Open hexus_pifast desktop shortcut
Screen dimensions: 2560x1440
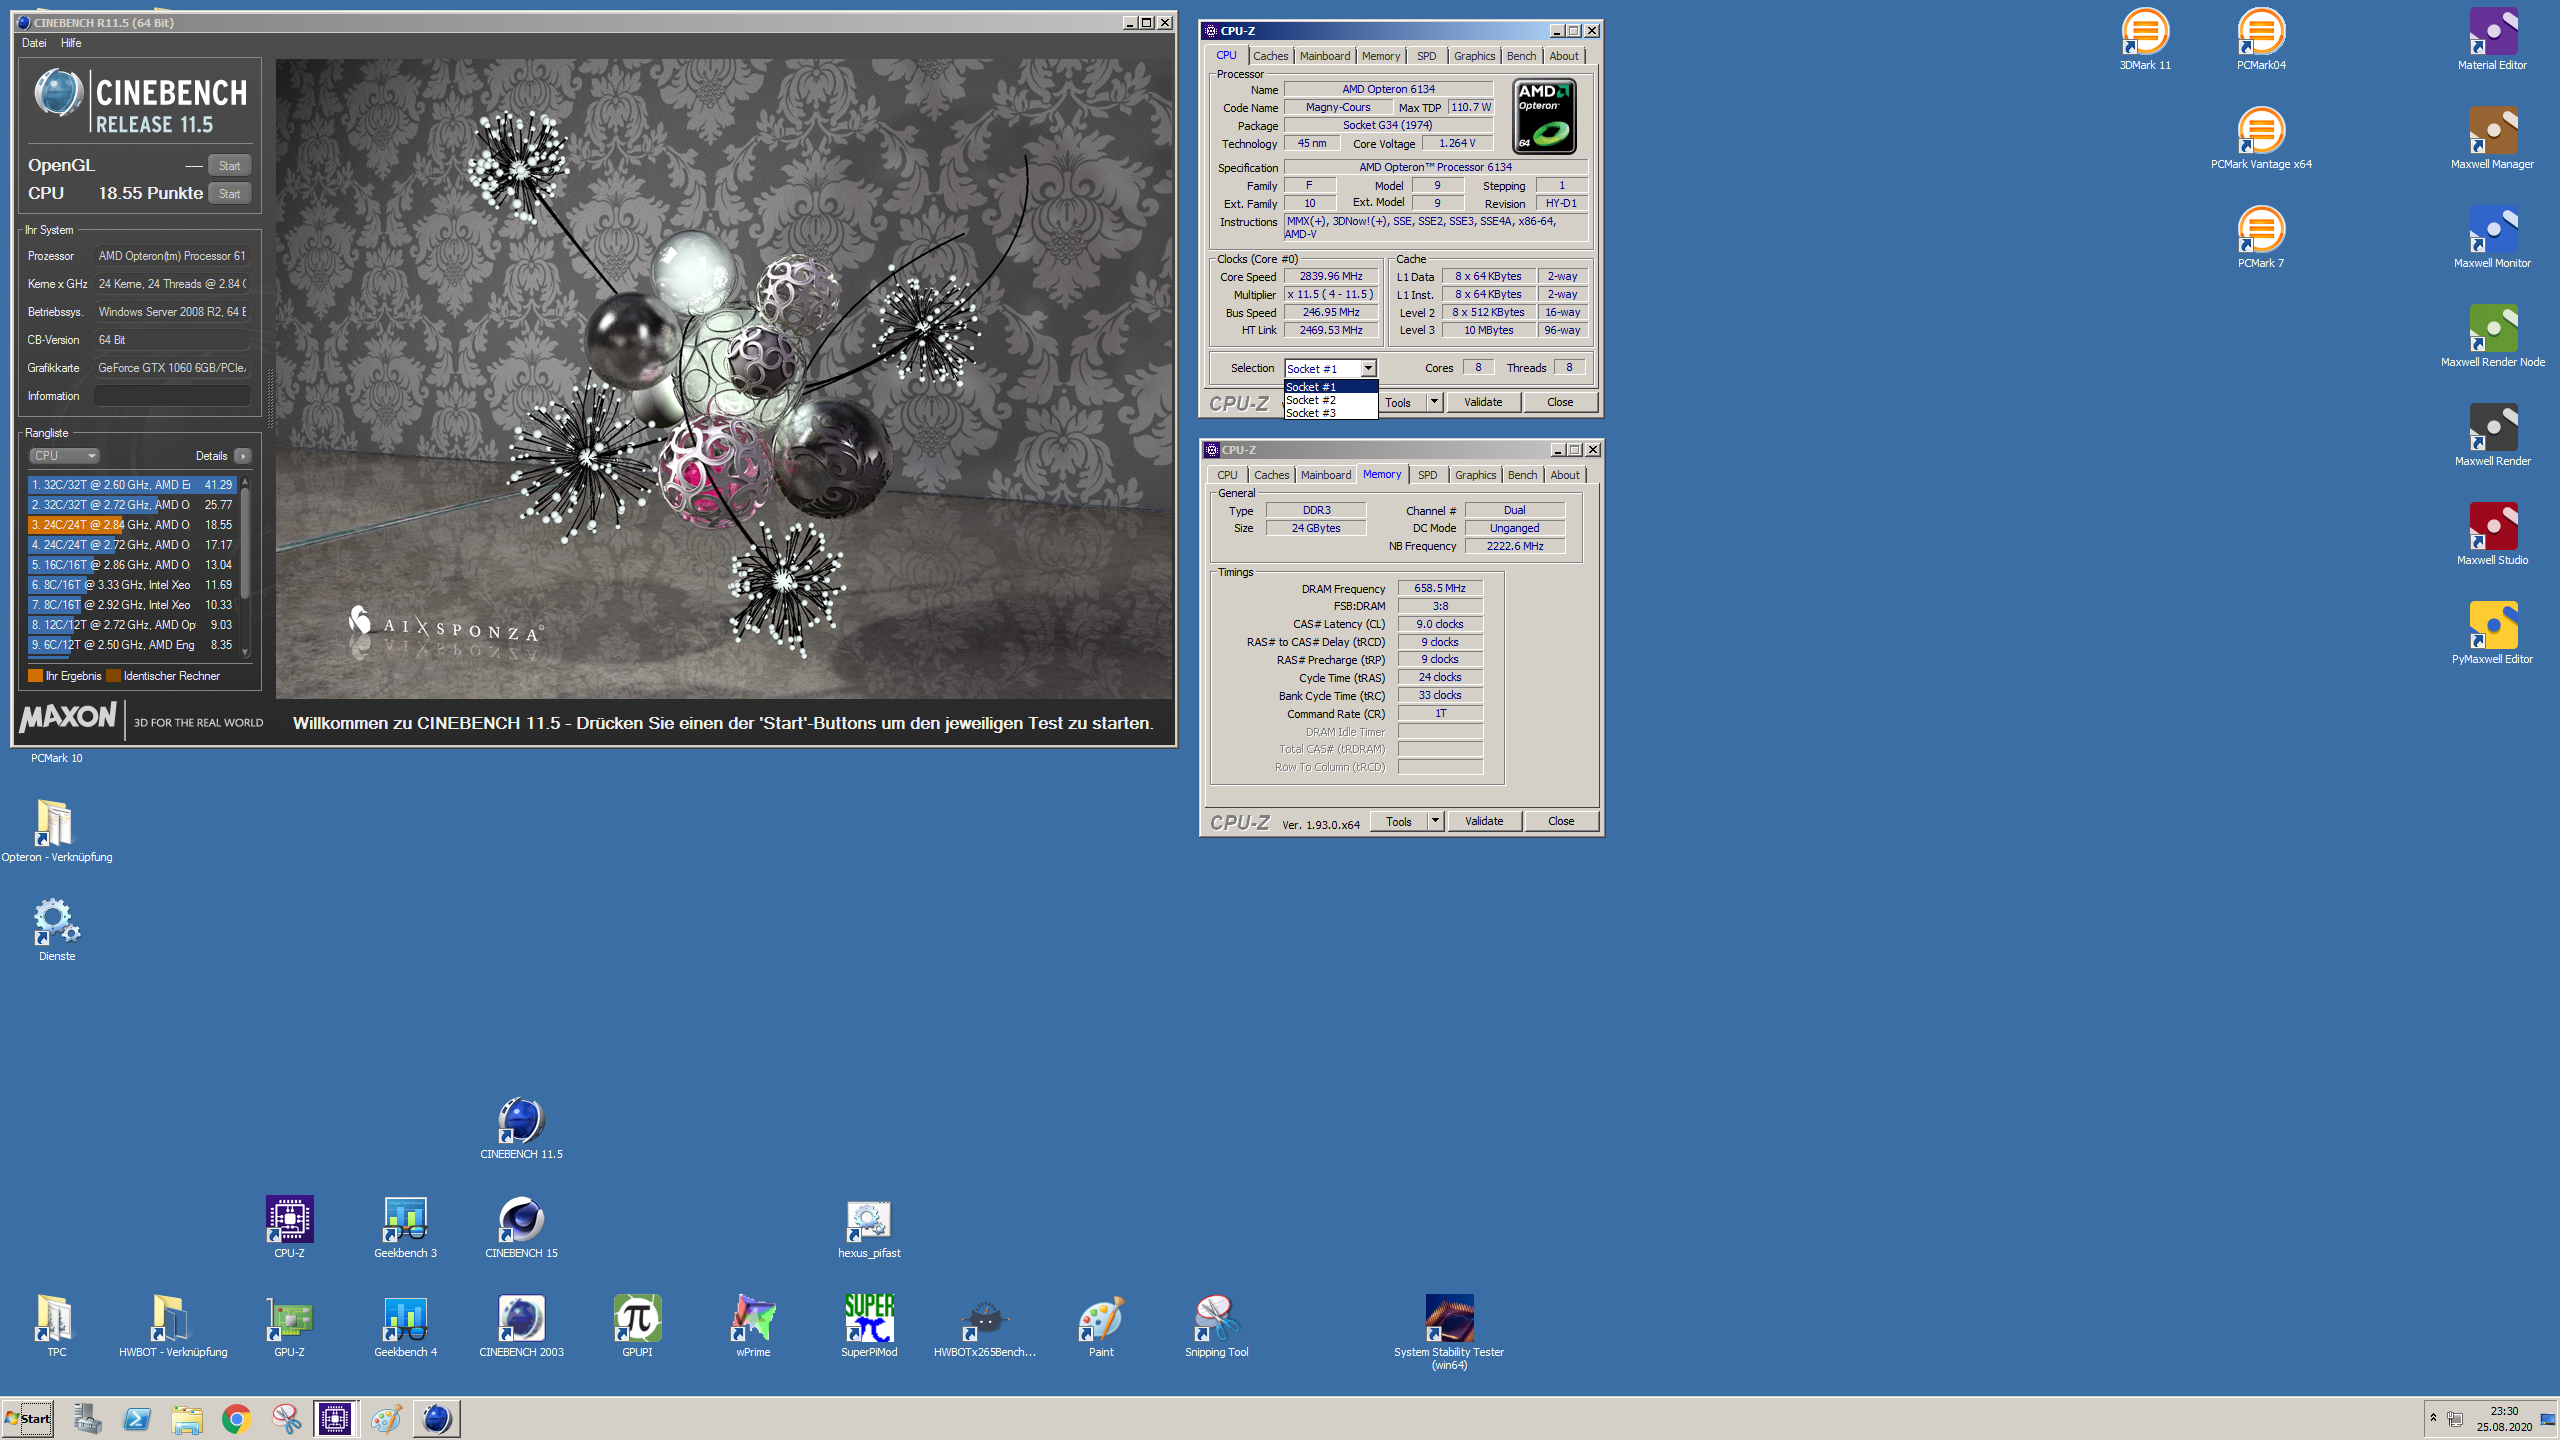(x=869, y=1228)
